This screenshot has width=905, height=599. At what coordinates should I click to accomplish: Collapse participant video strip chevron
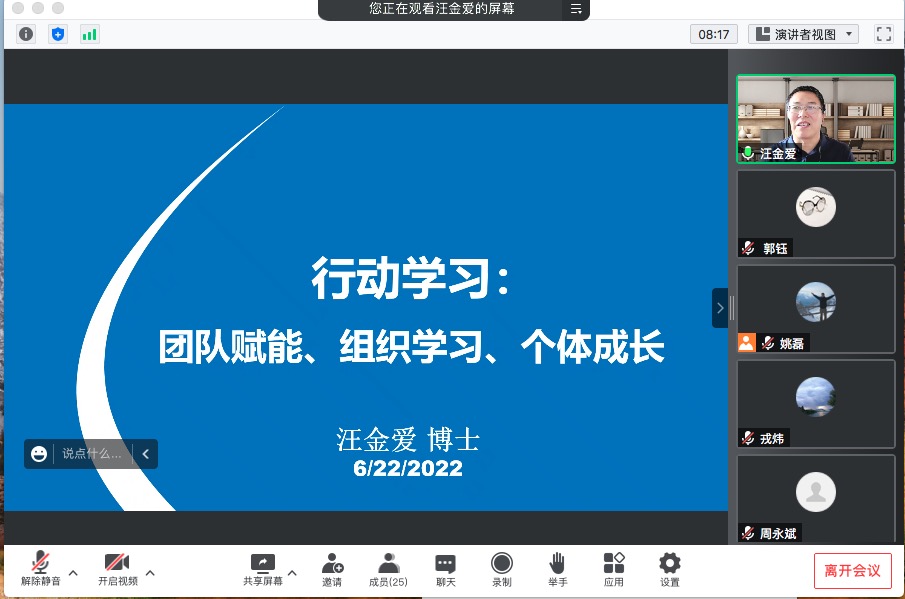tap(720, 308)
